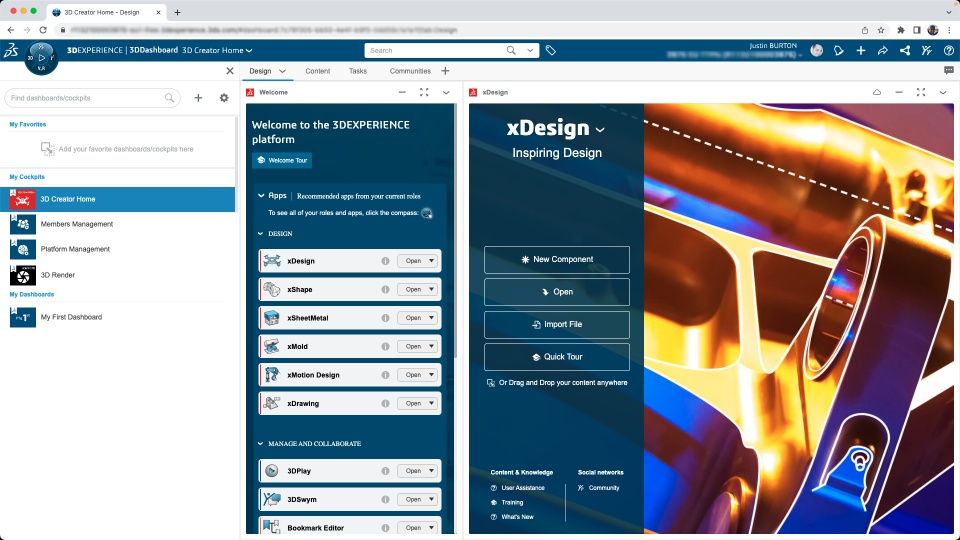Click the Share arrow icon in top bar
The height and width of the screenshot is (540, 960).
882,50
